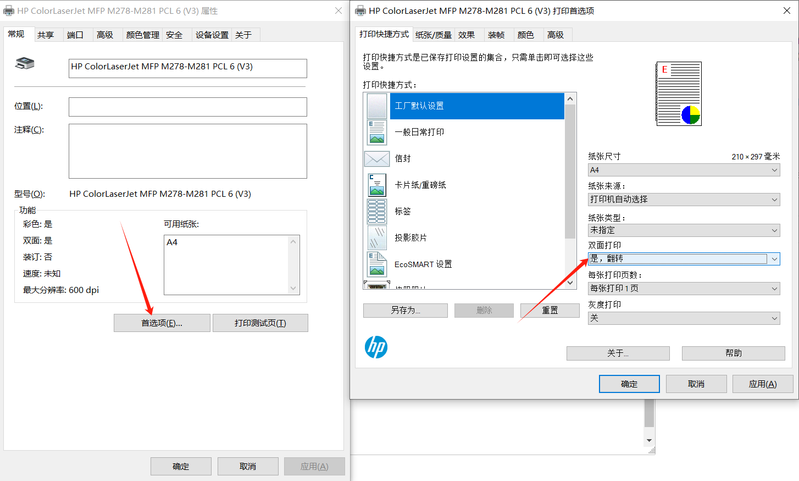Select the EcoSMART 设置 shortcut icon
Image resolution: width=799 pixels, height=481 pixels.
(377, 264)
